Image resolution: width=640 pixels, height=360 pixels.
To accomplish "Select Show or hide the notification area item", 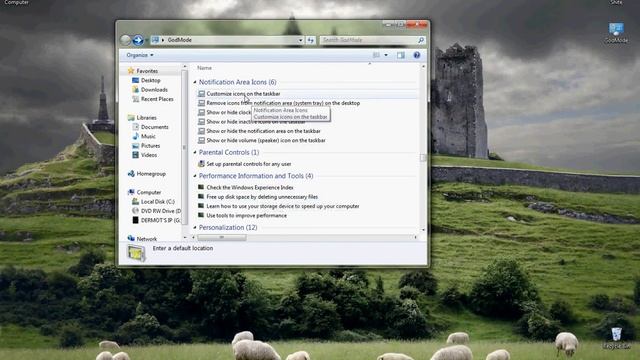I will [263, 131].
